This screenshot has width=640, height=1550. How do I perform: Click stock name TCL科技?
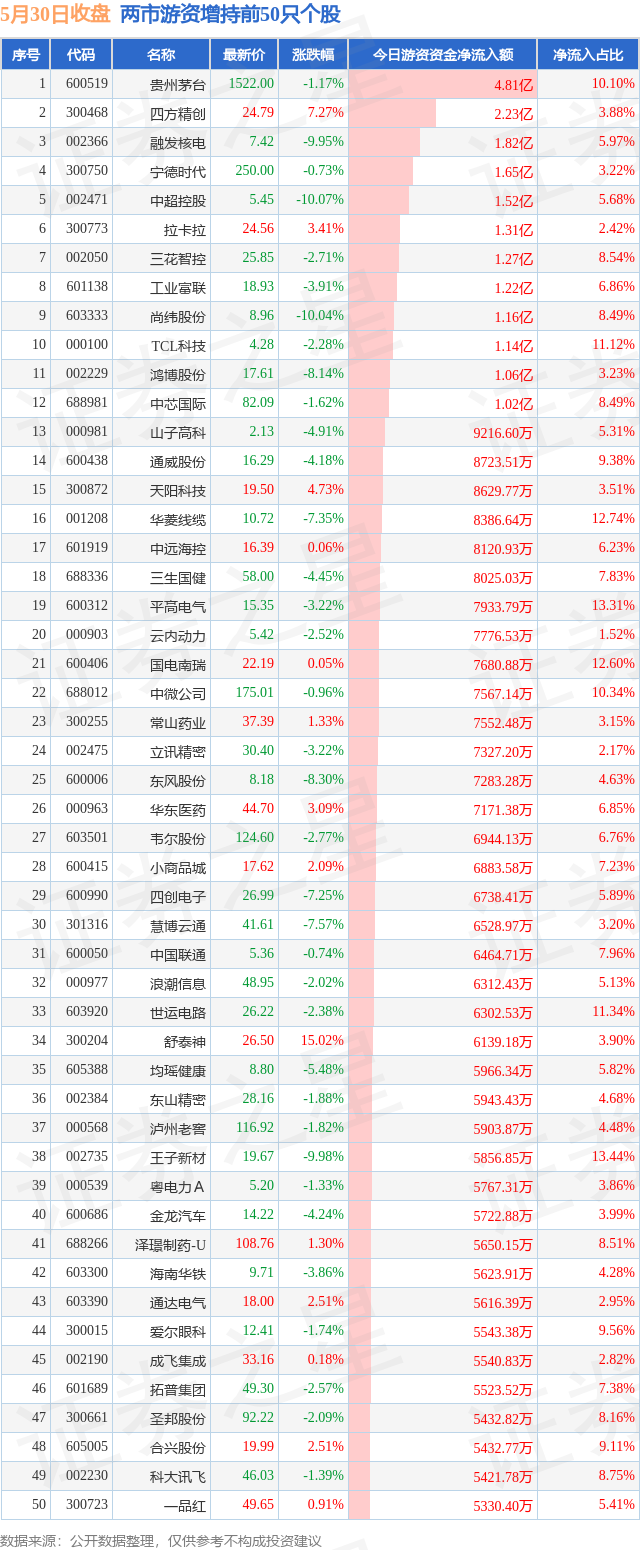pyautogui.click(x=179, y=346)
